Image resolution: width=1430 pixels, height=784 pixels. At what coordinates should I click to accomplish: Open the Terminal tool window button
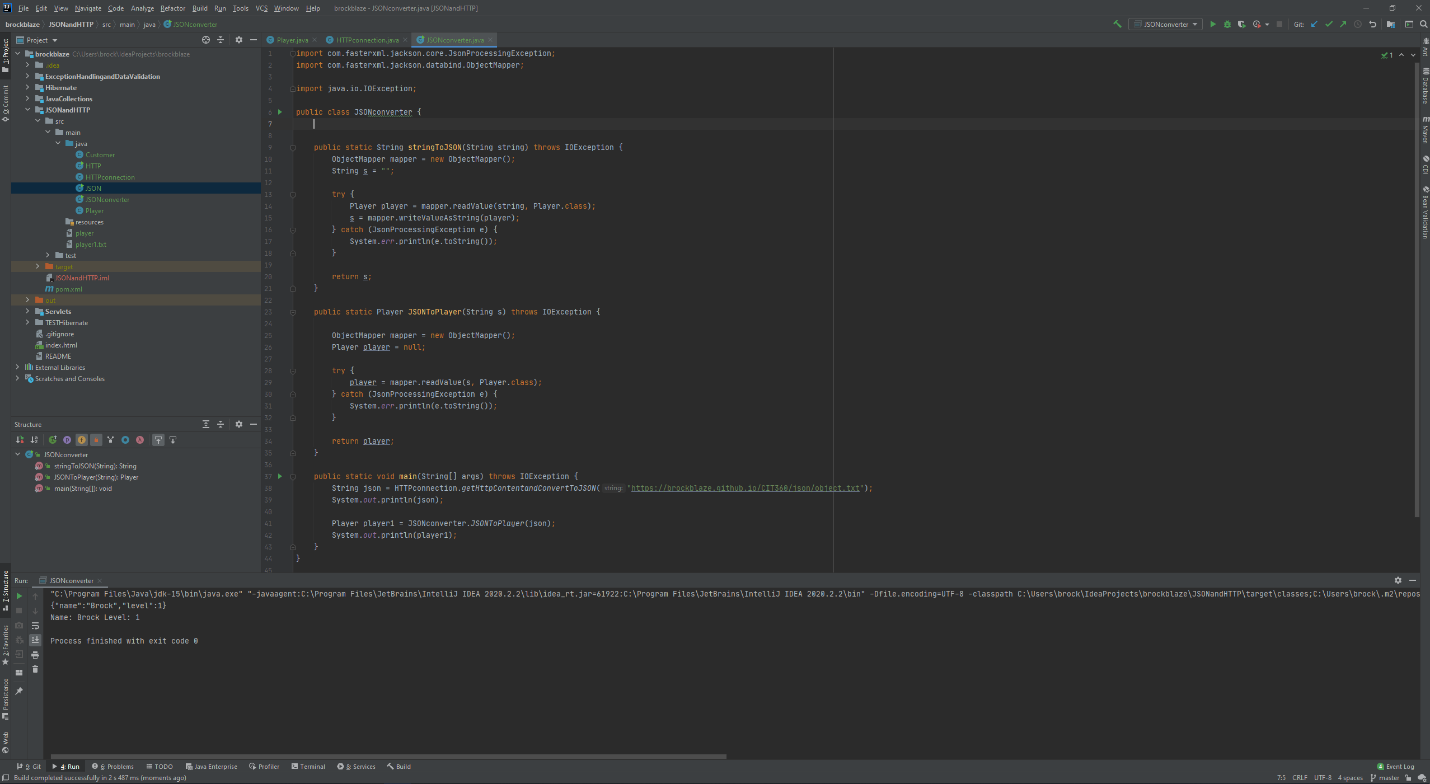click(x=308, y=767)
